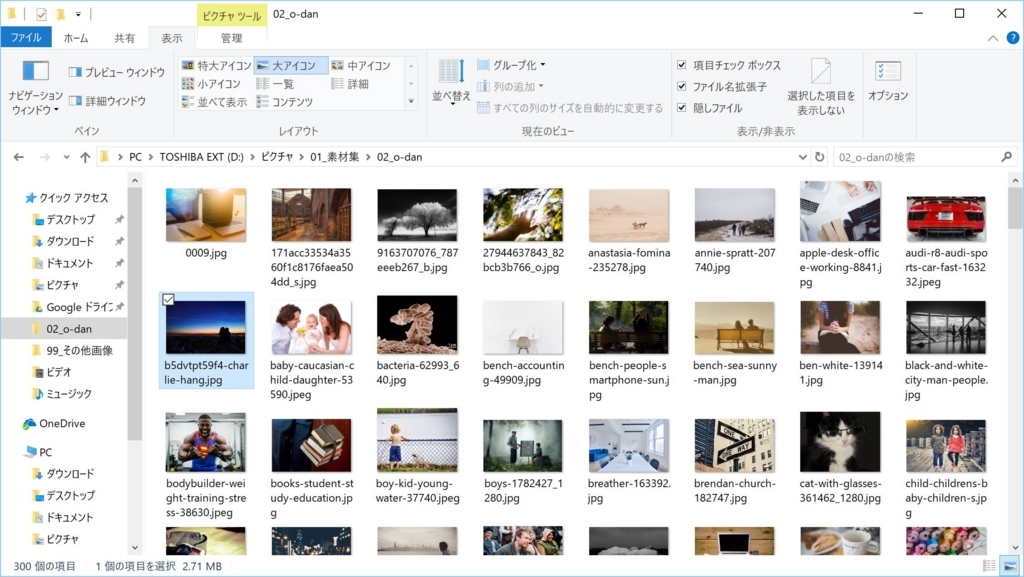The image size is (1024, 577).
Task: Switch to details view in status bar
Action: coord(989,566)
